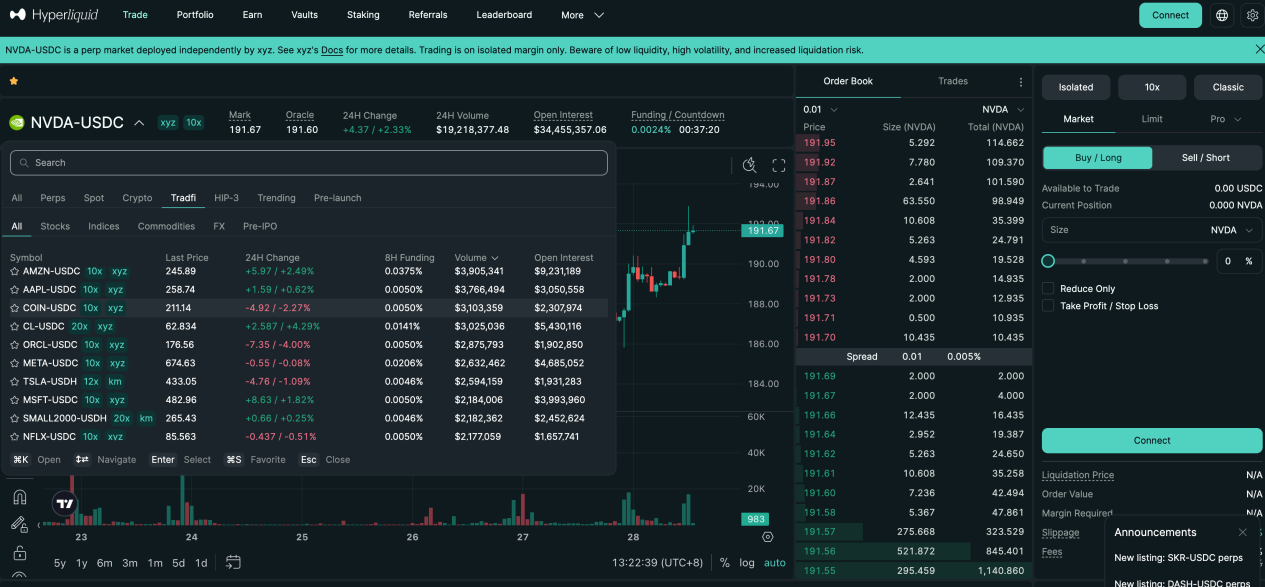Open the go-to-date calendar icon near timeframes
Viewport: 1265px width, 587px height.
click(x=233, y=562)
